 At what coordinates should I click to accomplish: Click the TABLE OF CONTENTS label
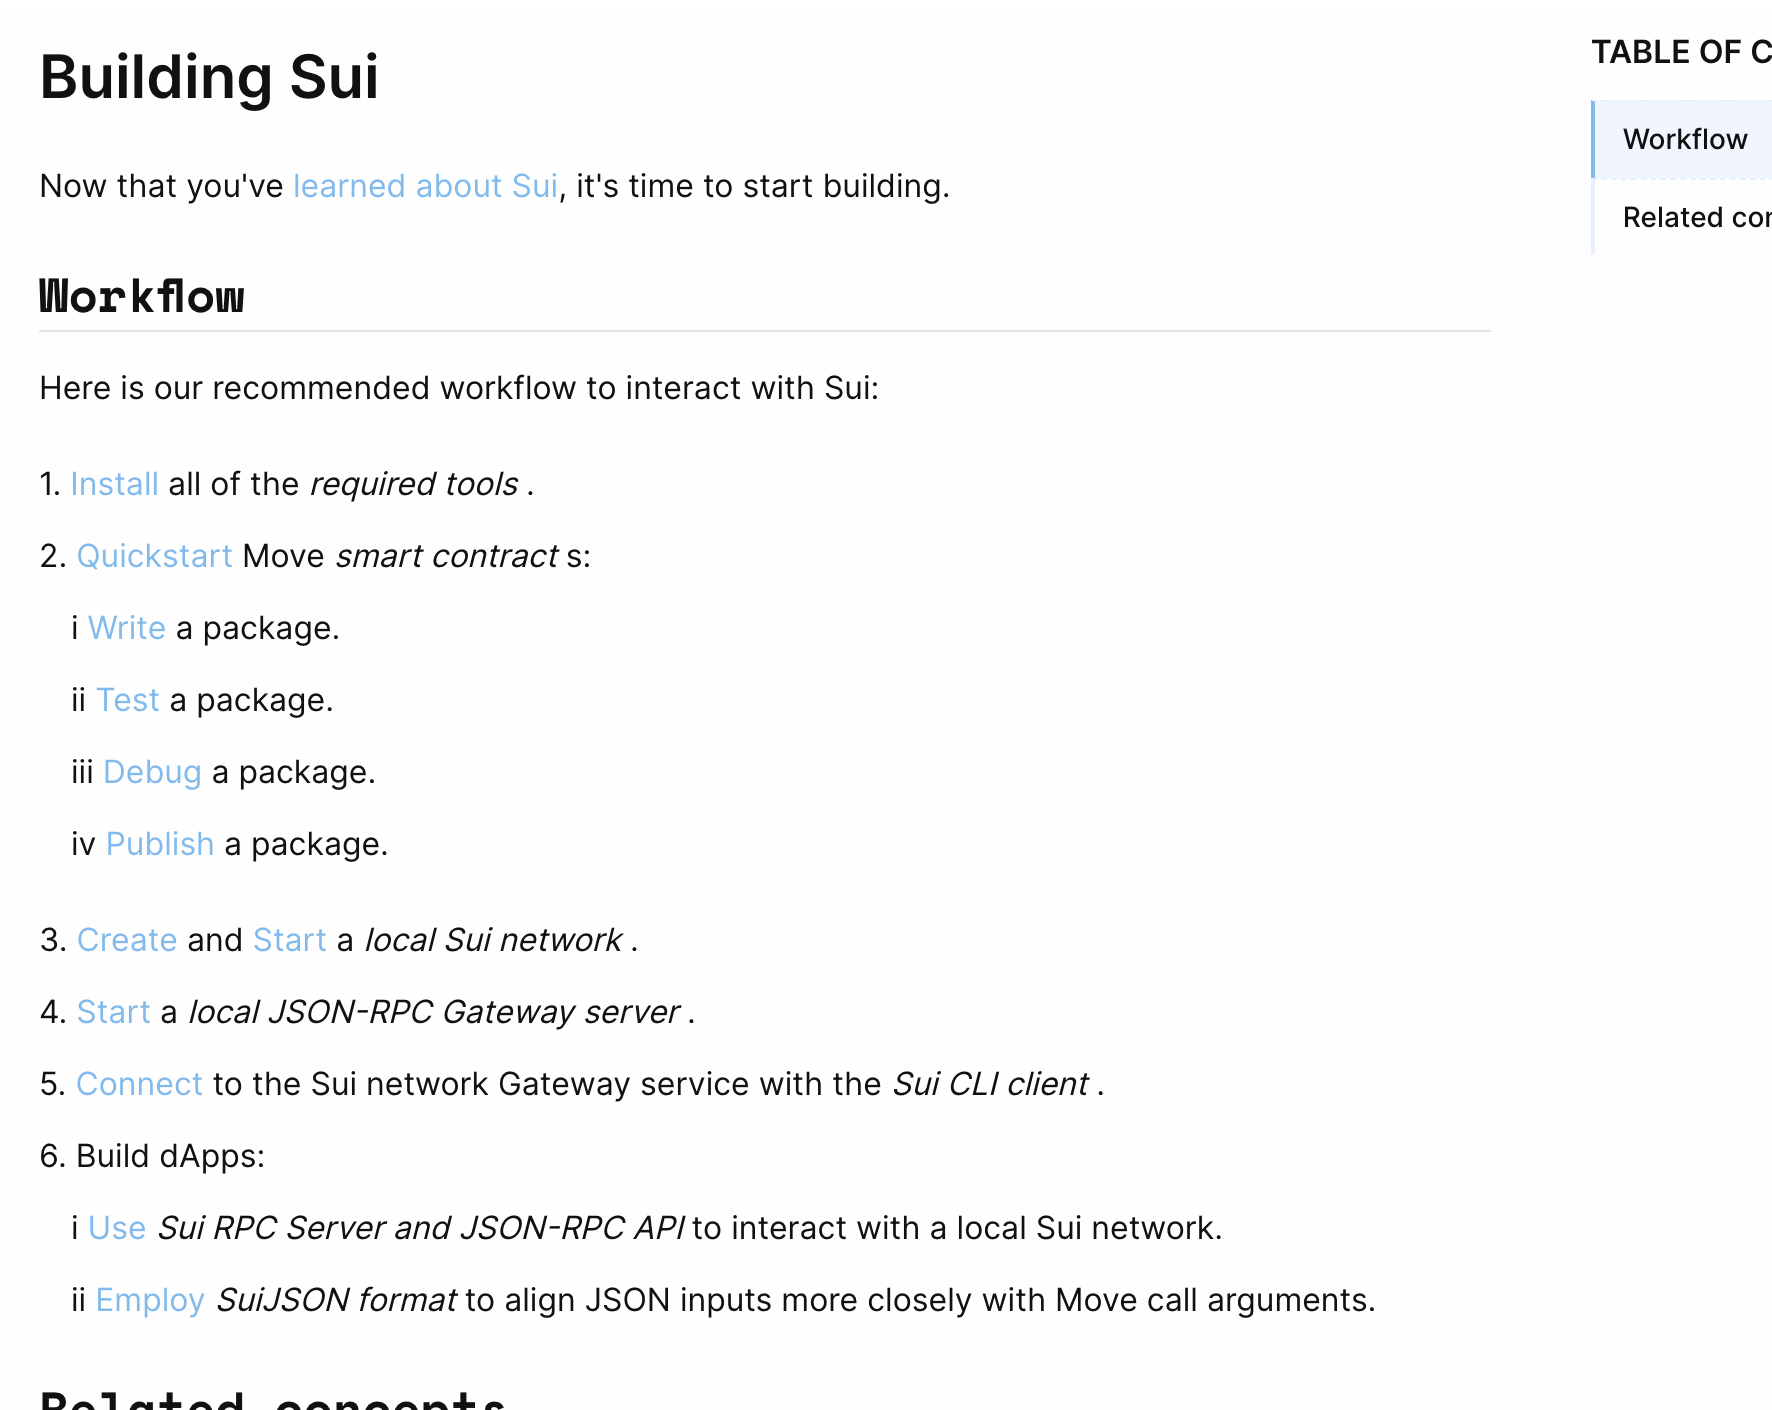[x=1680, y=50]
